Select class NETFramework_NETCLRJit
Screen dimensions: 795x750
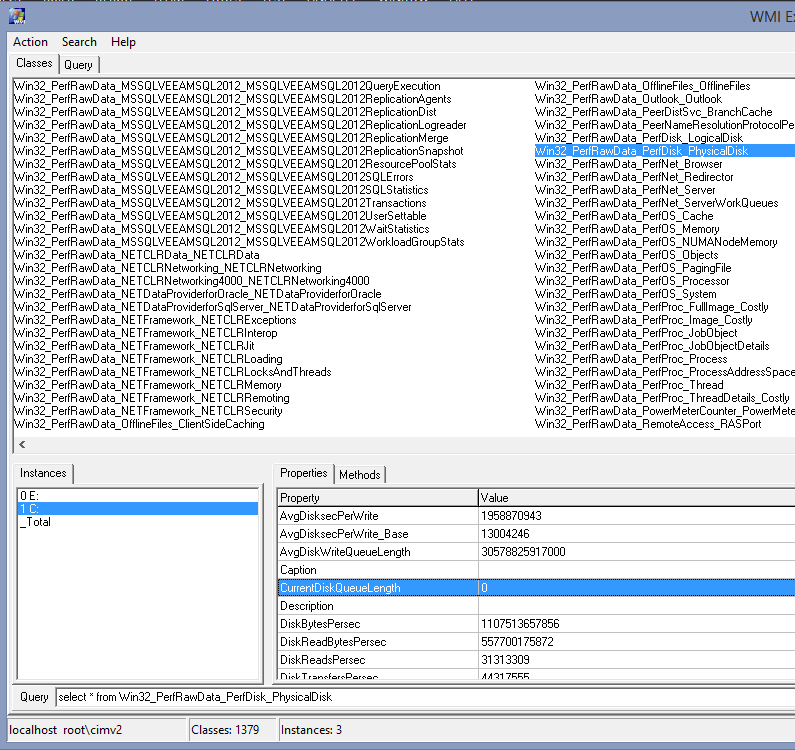(x=134, y=346)
